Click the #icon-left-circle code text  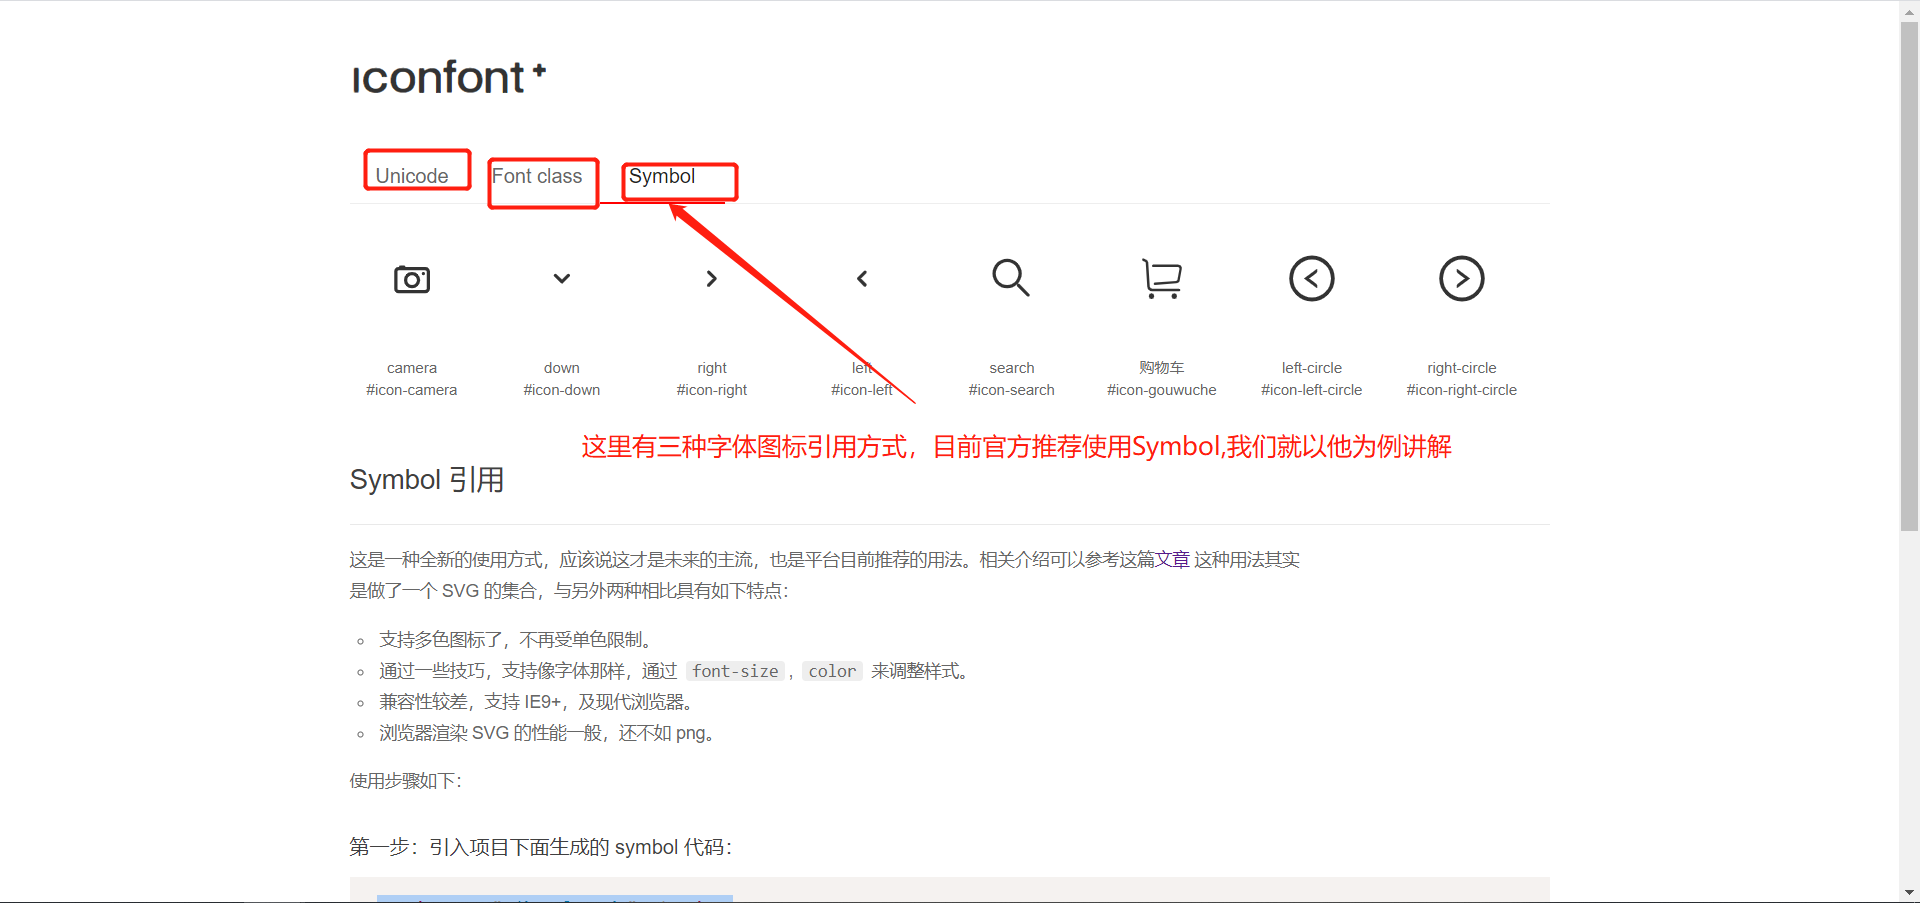coord(1312,390)
